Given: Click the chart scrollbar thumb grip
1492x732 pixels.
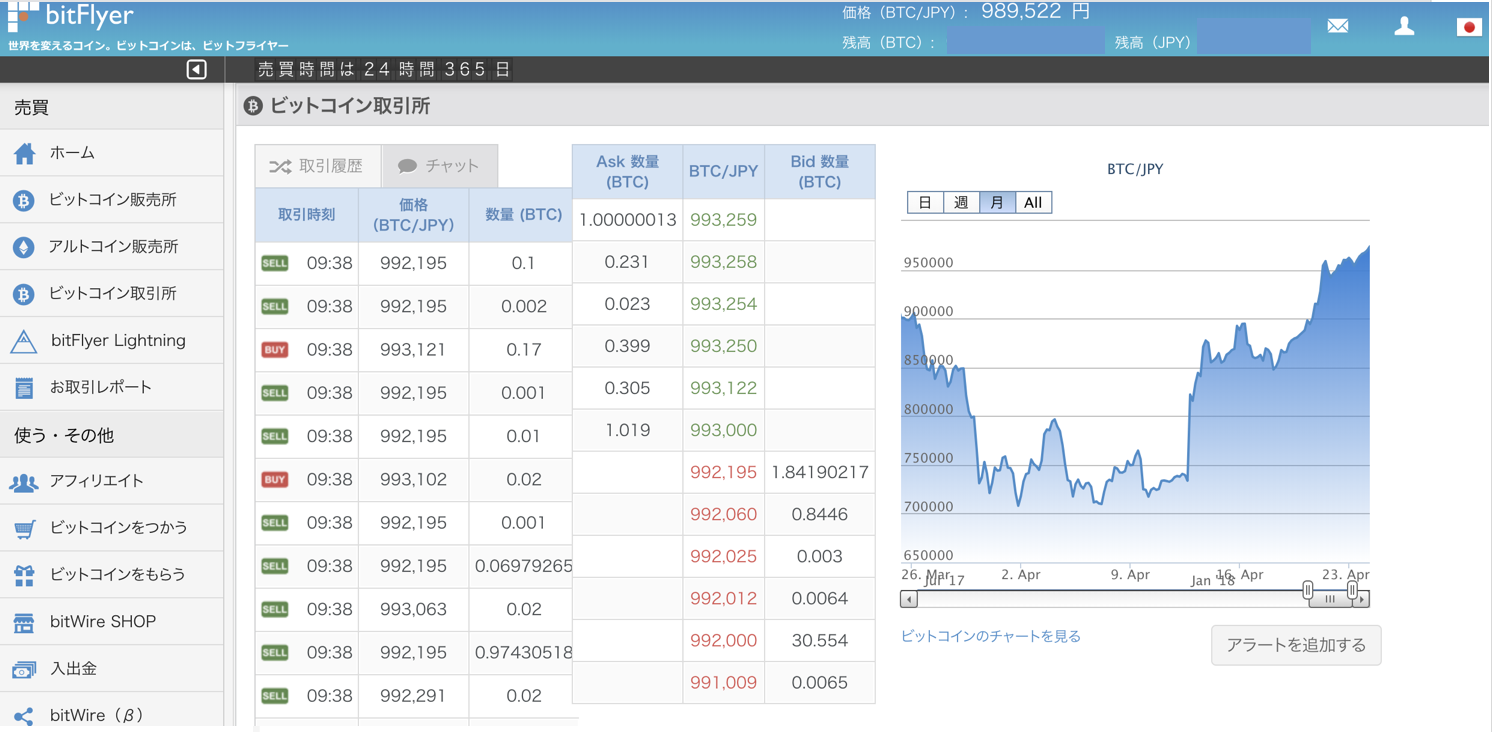Looking at the screenshot, I should click(x=1330, y=600).
